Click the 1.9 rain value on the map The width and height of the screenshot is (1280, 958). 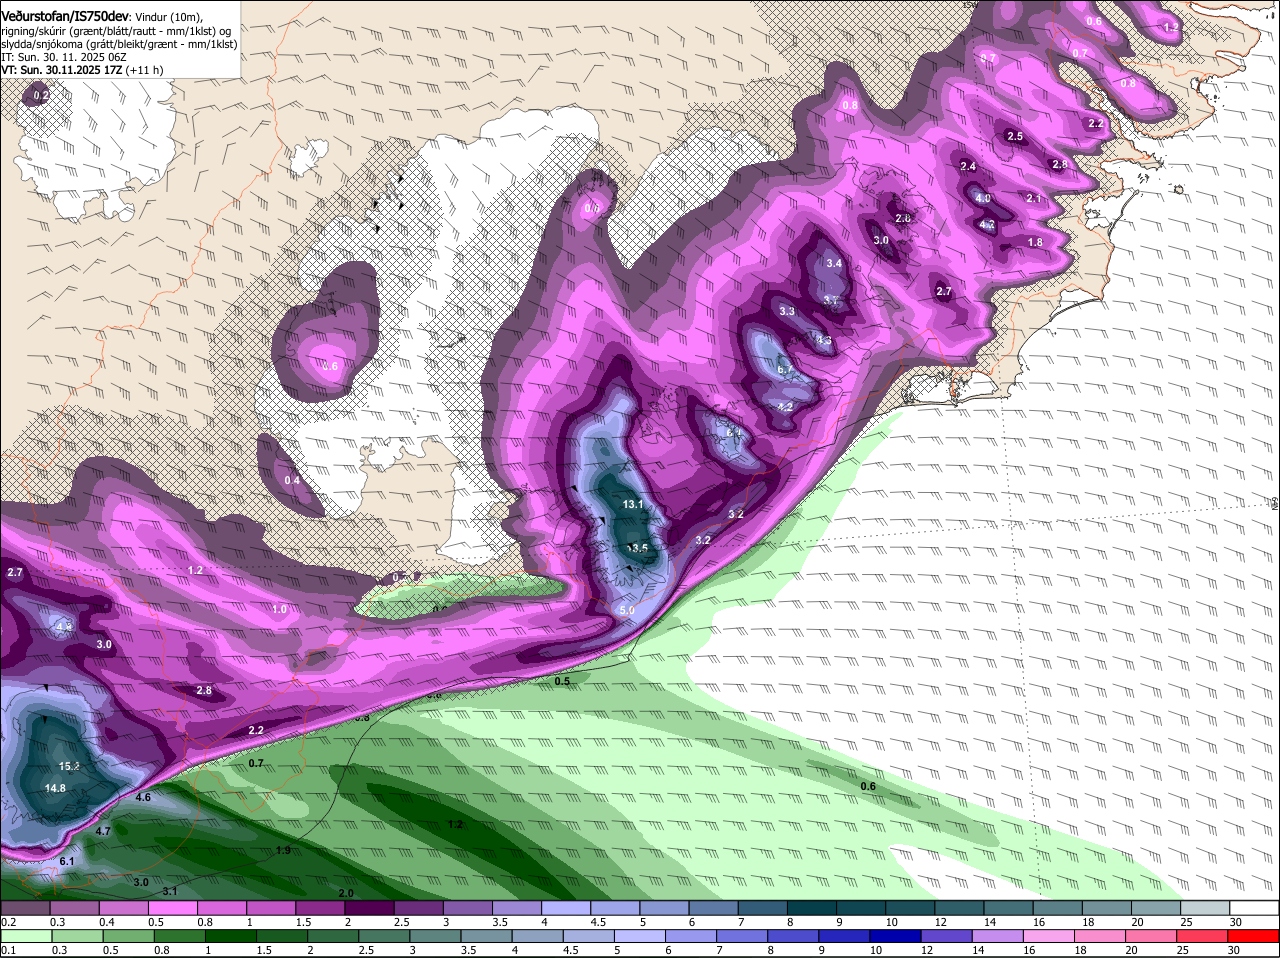pyautogui.click(x=283, y=850)
